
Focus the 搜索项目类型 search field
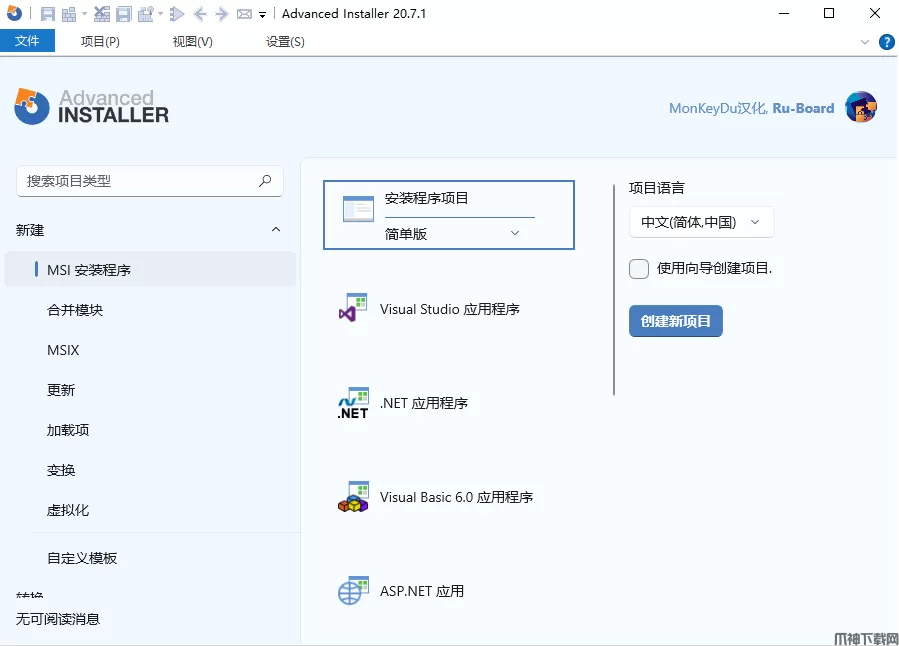point(150,181)
